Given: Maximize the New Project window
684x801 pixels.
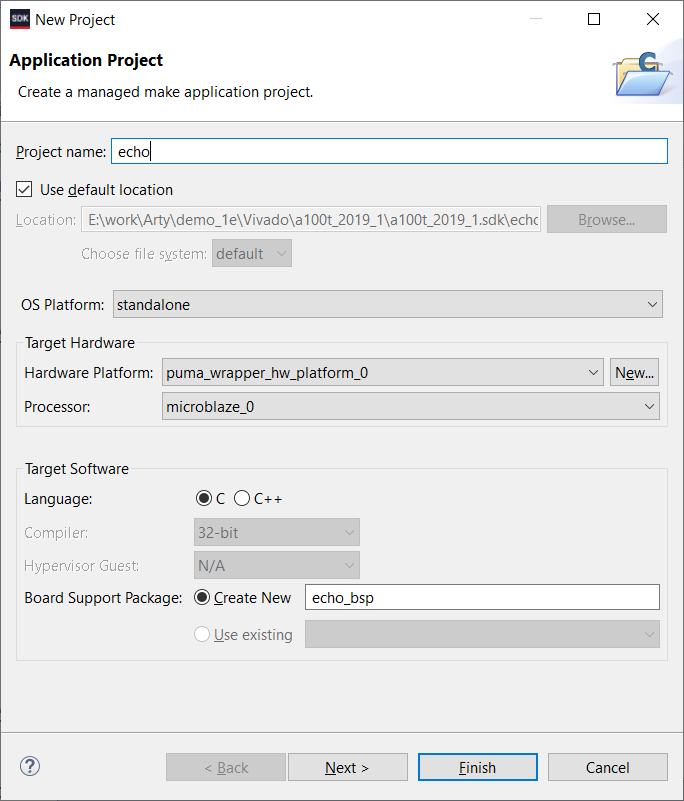Looking at the screenshot, I should 594,19.
